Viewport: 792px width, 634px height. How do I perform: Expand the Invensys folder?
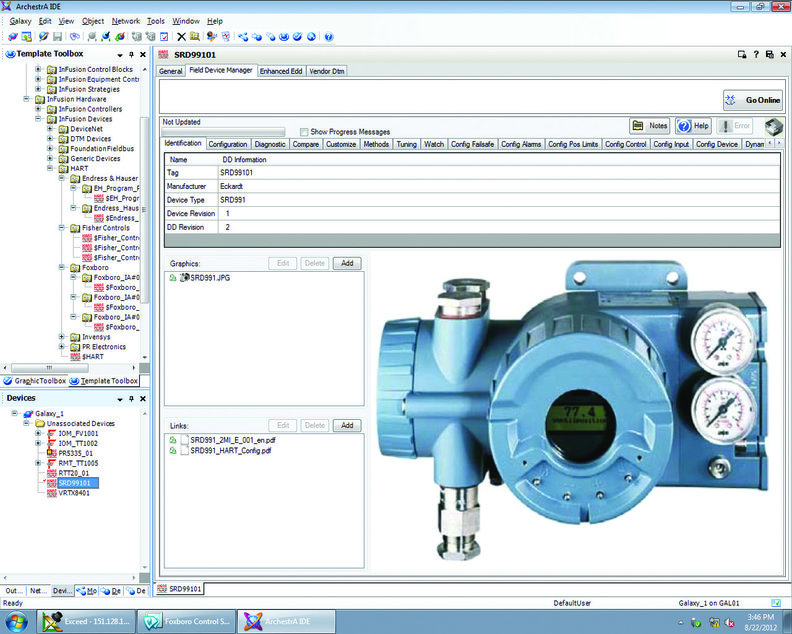click(62, 337)
